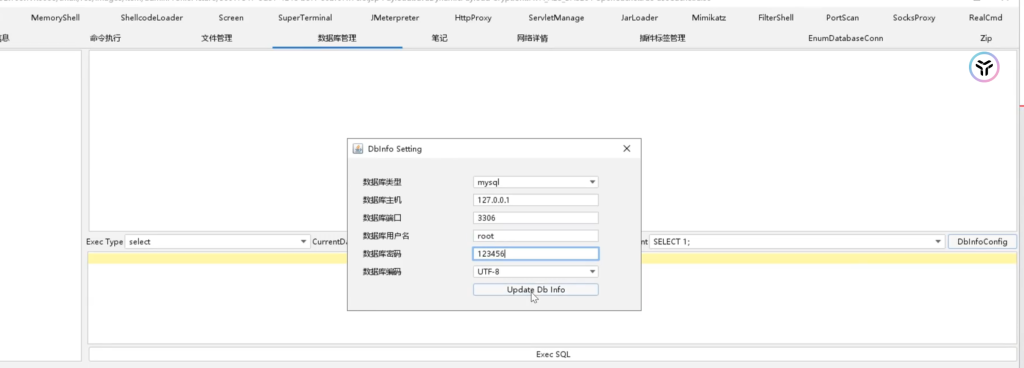Select the SuperTerminal tab

305,18
